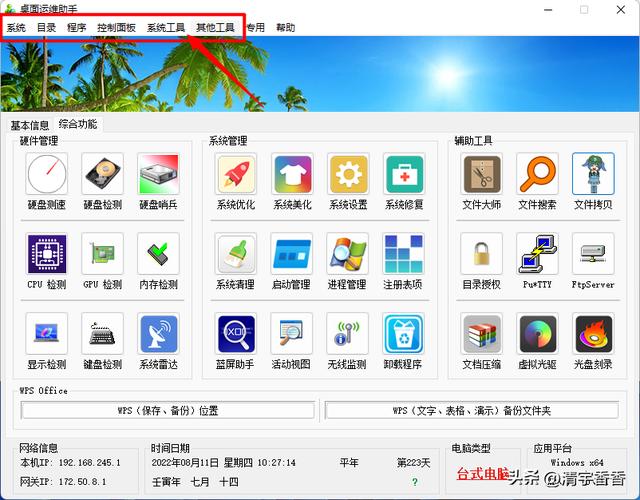The height and width of the screenshot is (500, 640).
Task: Open the 帮助 menu
Action: 286,27
